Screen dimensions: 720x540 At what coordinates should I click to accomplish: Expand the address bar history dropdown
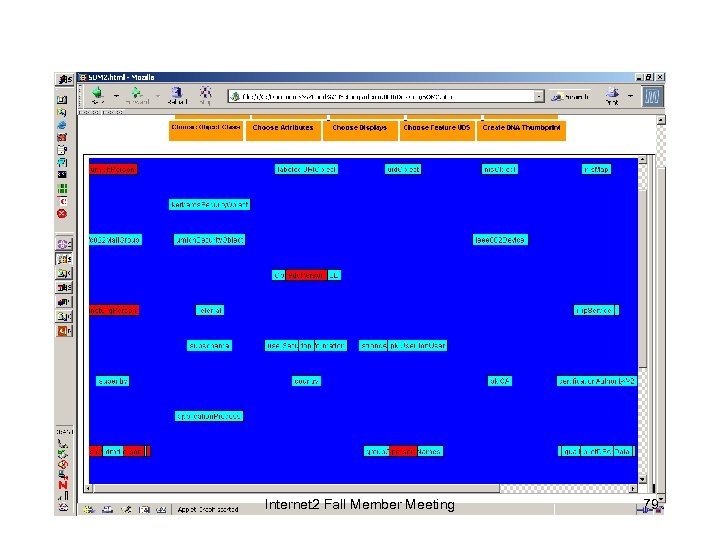click(x=539, y=96)
